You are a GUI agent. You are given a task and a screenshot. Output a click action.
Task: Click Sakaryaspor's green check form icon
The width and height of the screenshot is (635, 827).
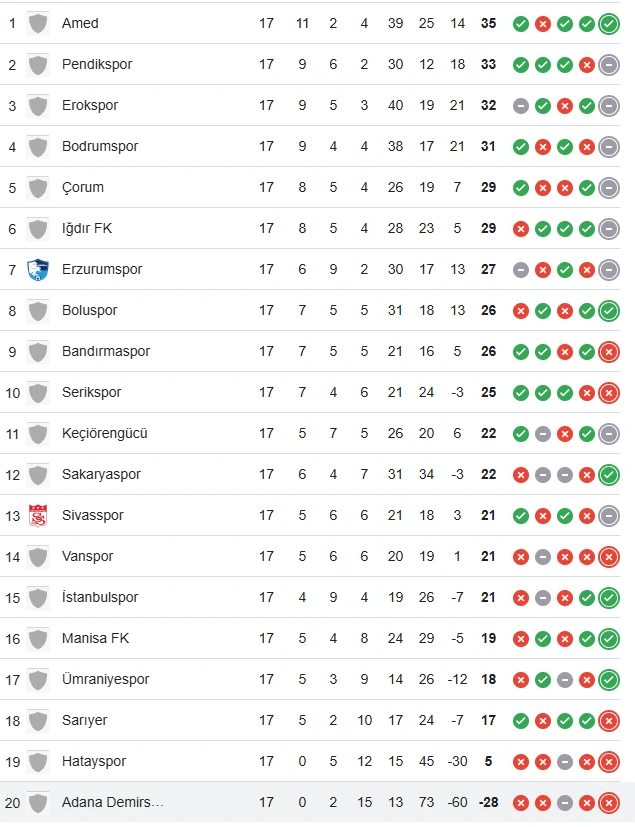[608, 474]
